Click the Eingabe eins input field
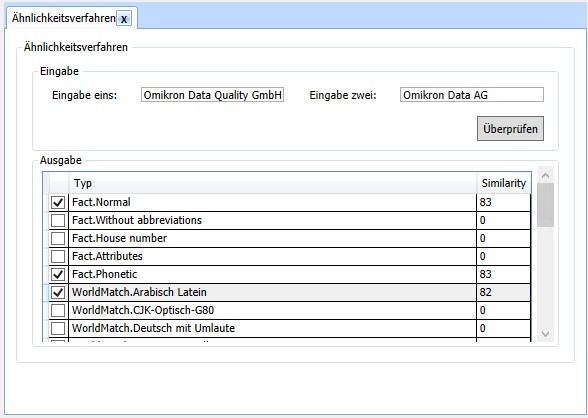The image size is (588, 418). (212, 95)
